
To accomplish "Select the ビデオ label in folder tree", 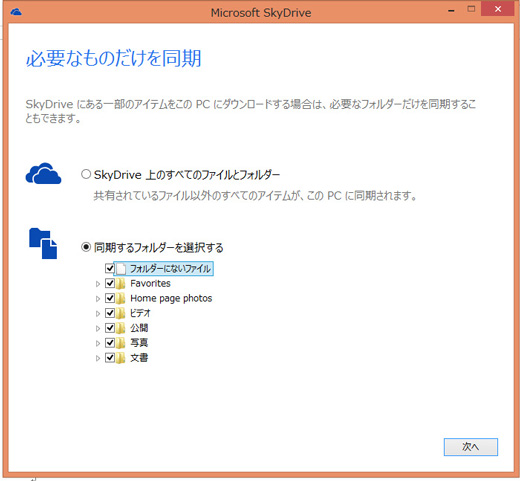I will click(140, 313).
